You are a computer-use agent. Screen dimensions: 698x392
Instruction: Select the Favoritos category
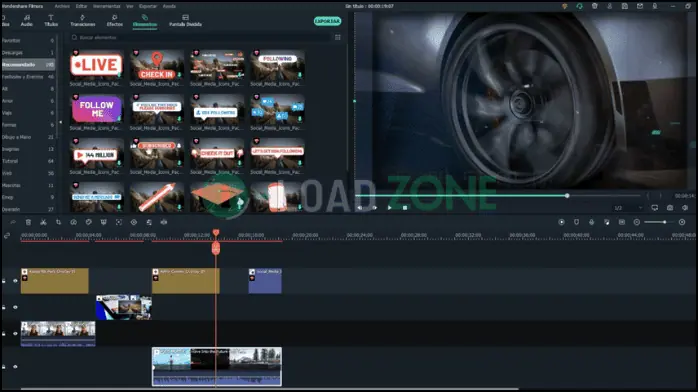[28, 40]
